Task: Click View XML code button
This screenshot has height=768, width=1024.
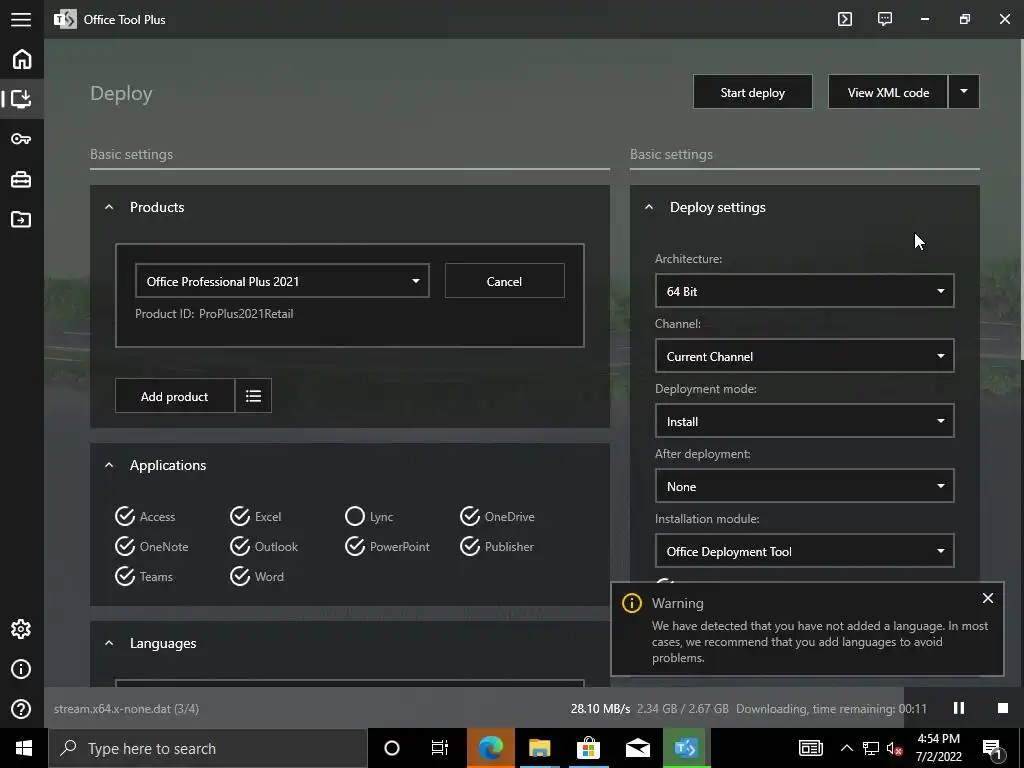Action: pos(888,91)
